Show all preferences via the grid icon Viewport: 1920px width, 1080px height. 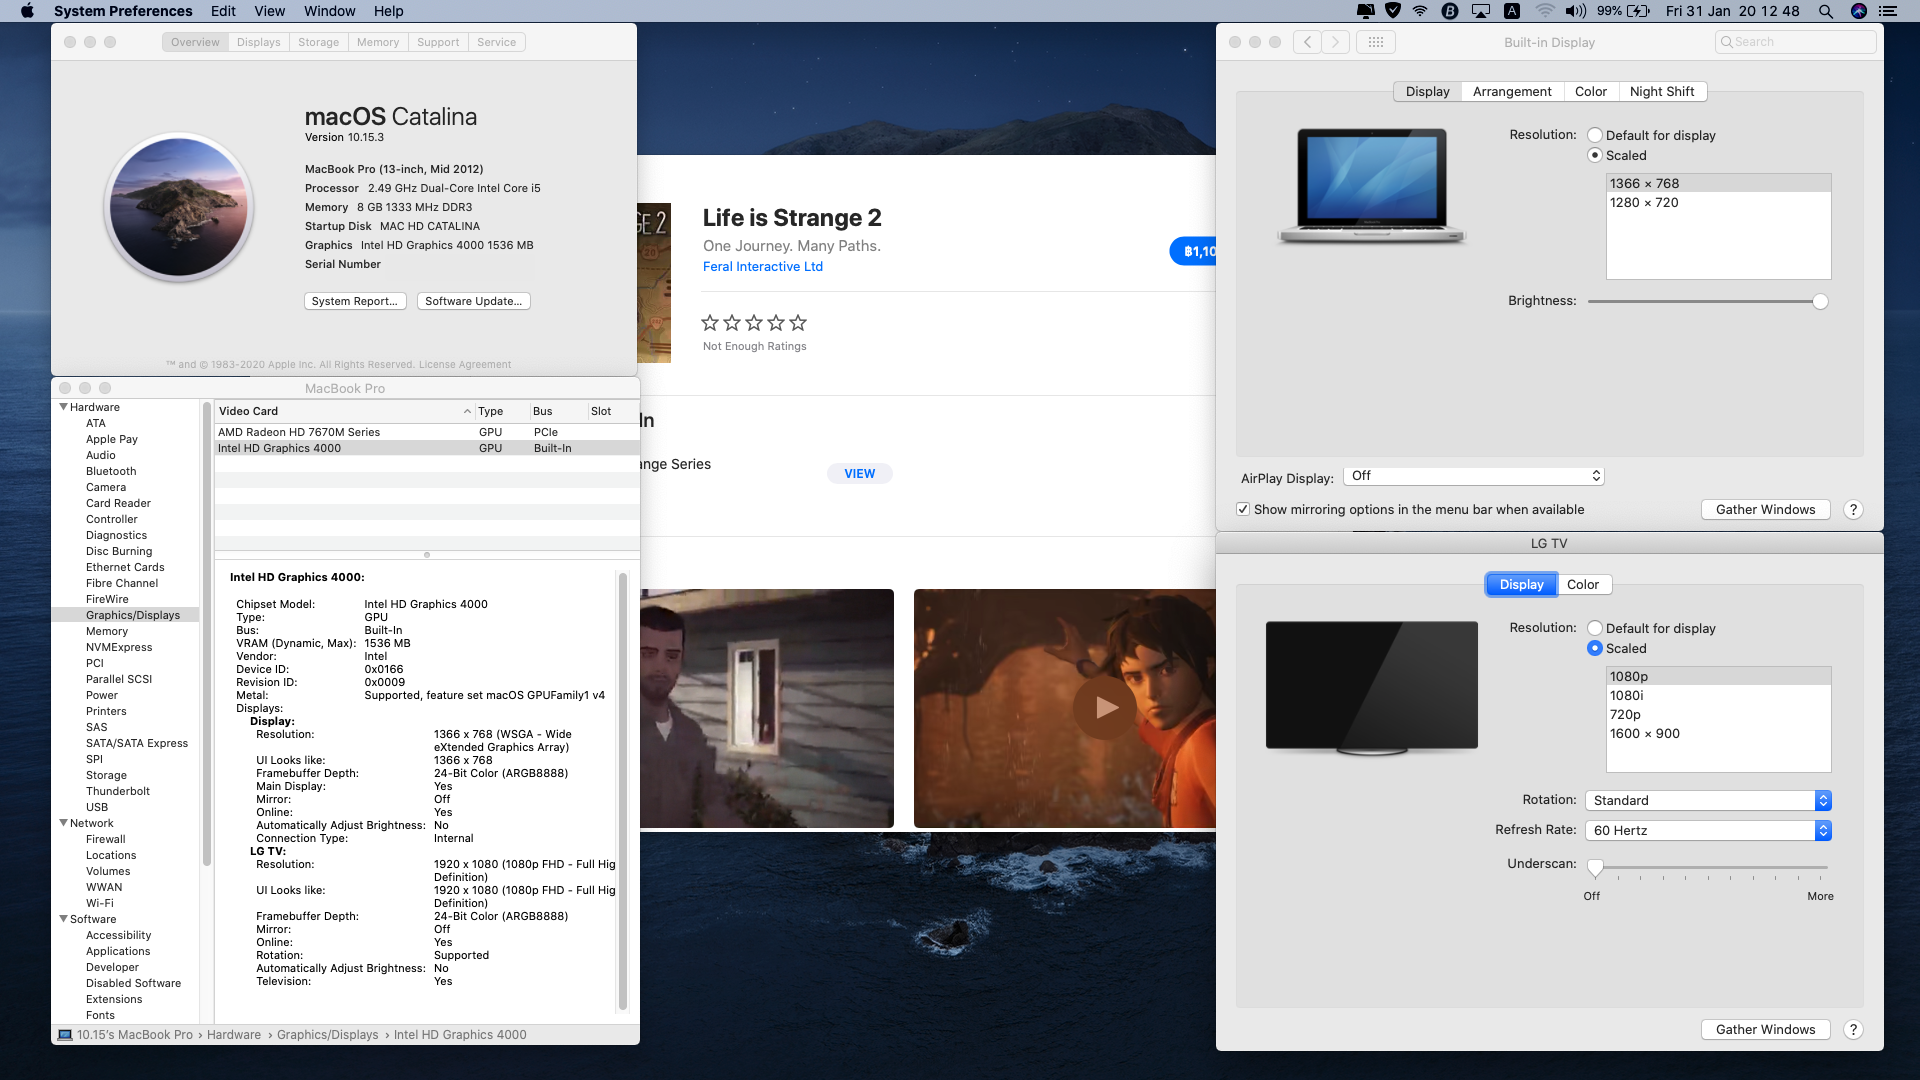point(1376,42)
